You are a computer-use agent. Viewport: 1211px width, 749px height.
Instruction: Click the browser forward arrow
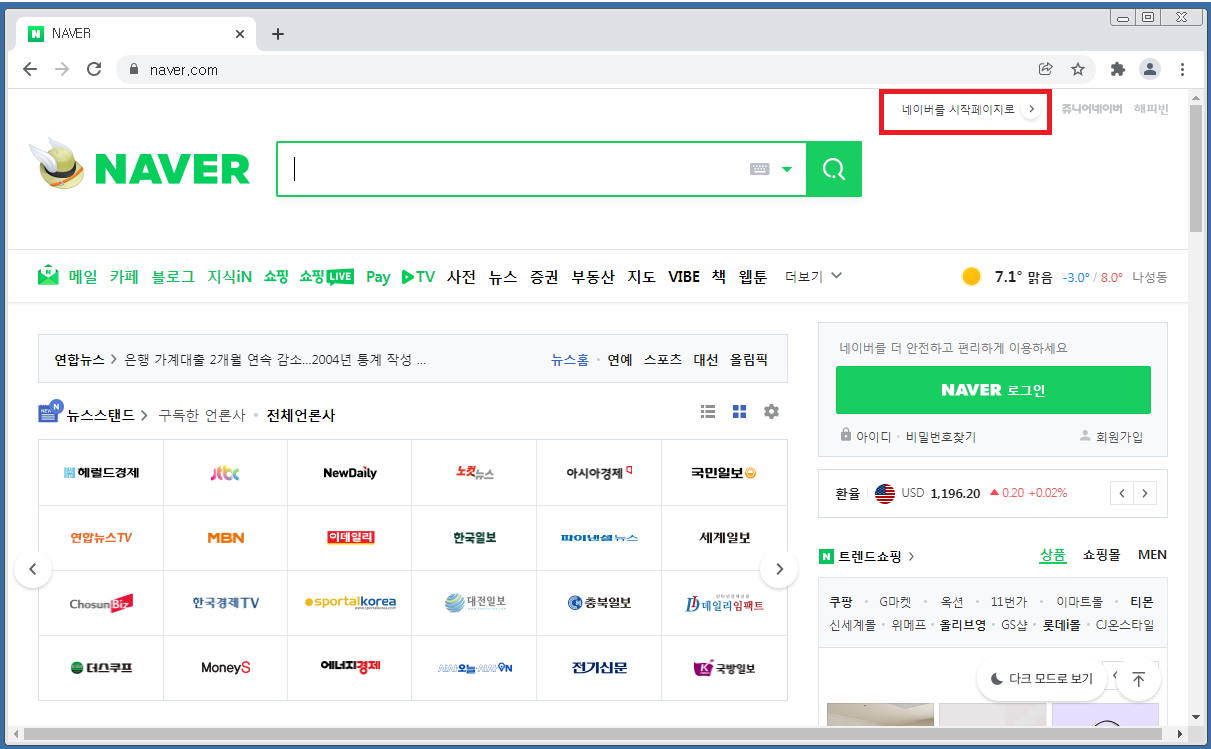[x=62, y=69]
